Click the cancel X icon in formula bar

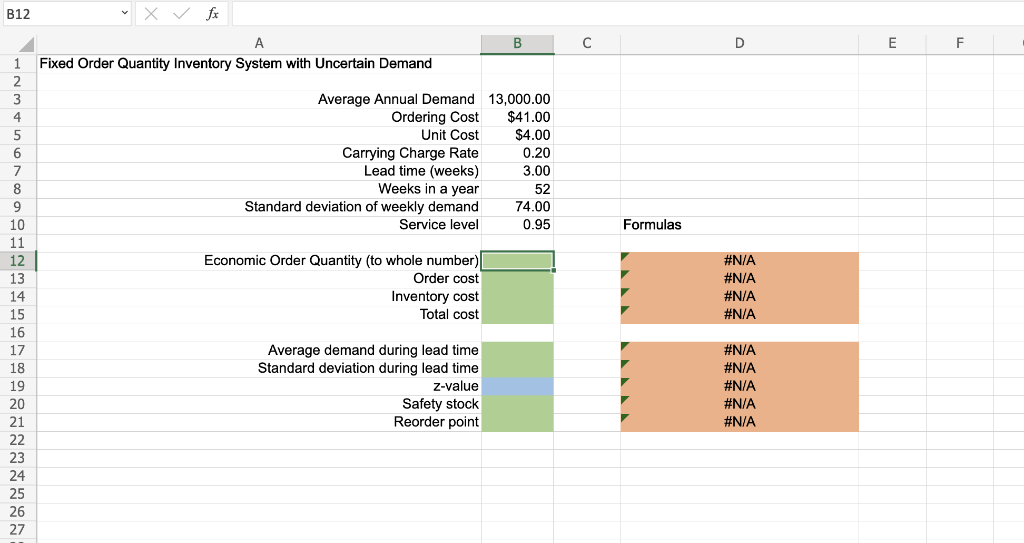(151, 14)
